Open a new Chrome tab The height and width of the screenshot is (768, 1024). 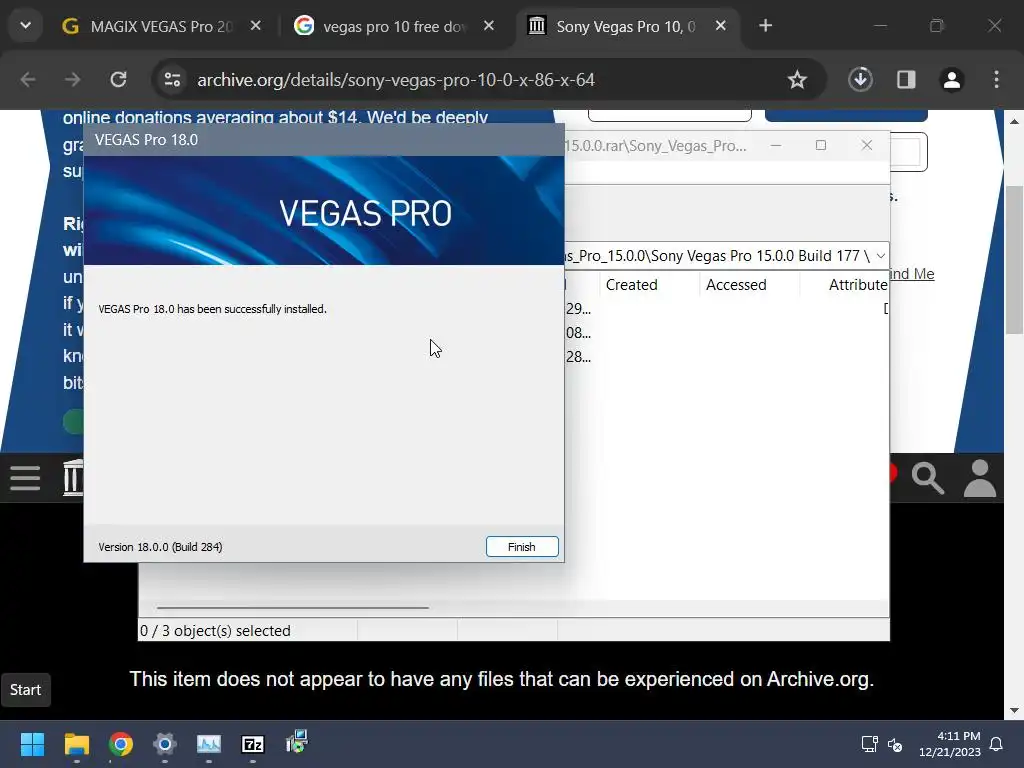(x=765, y=25)
